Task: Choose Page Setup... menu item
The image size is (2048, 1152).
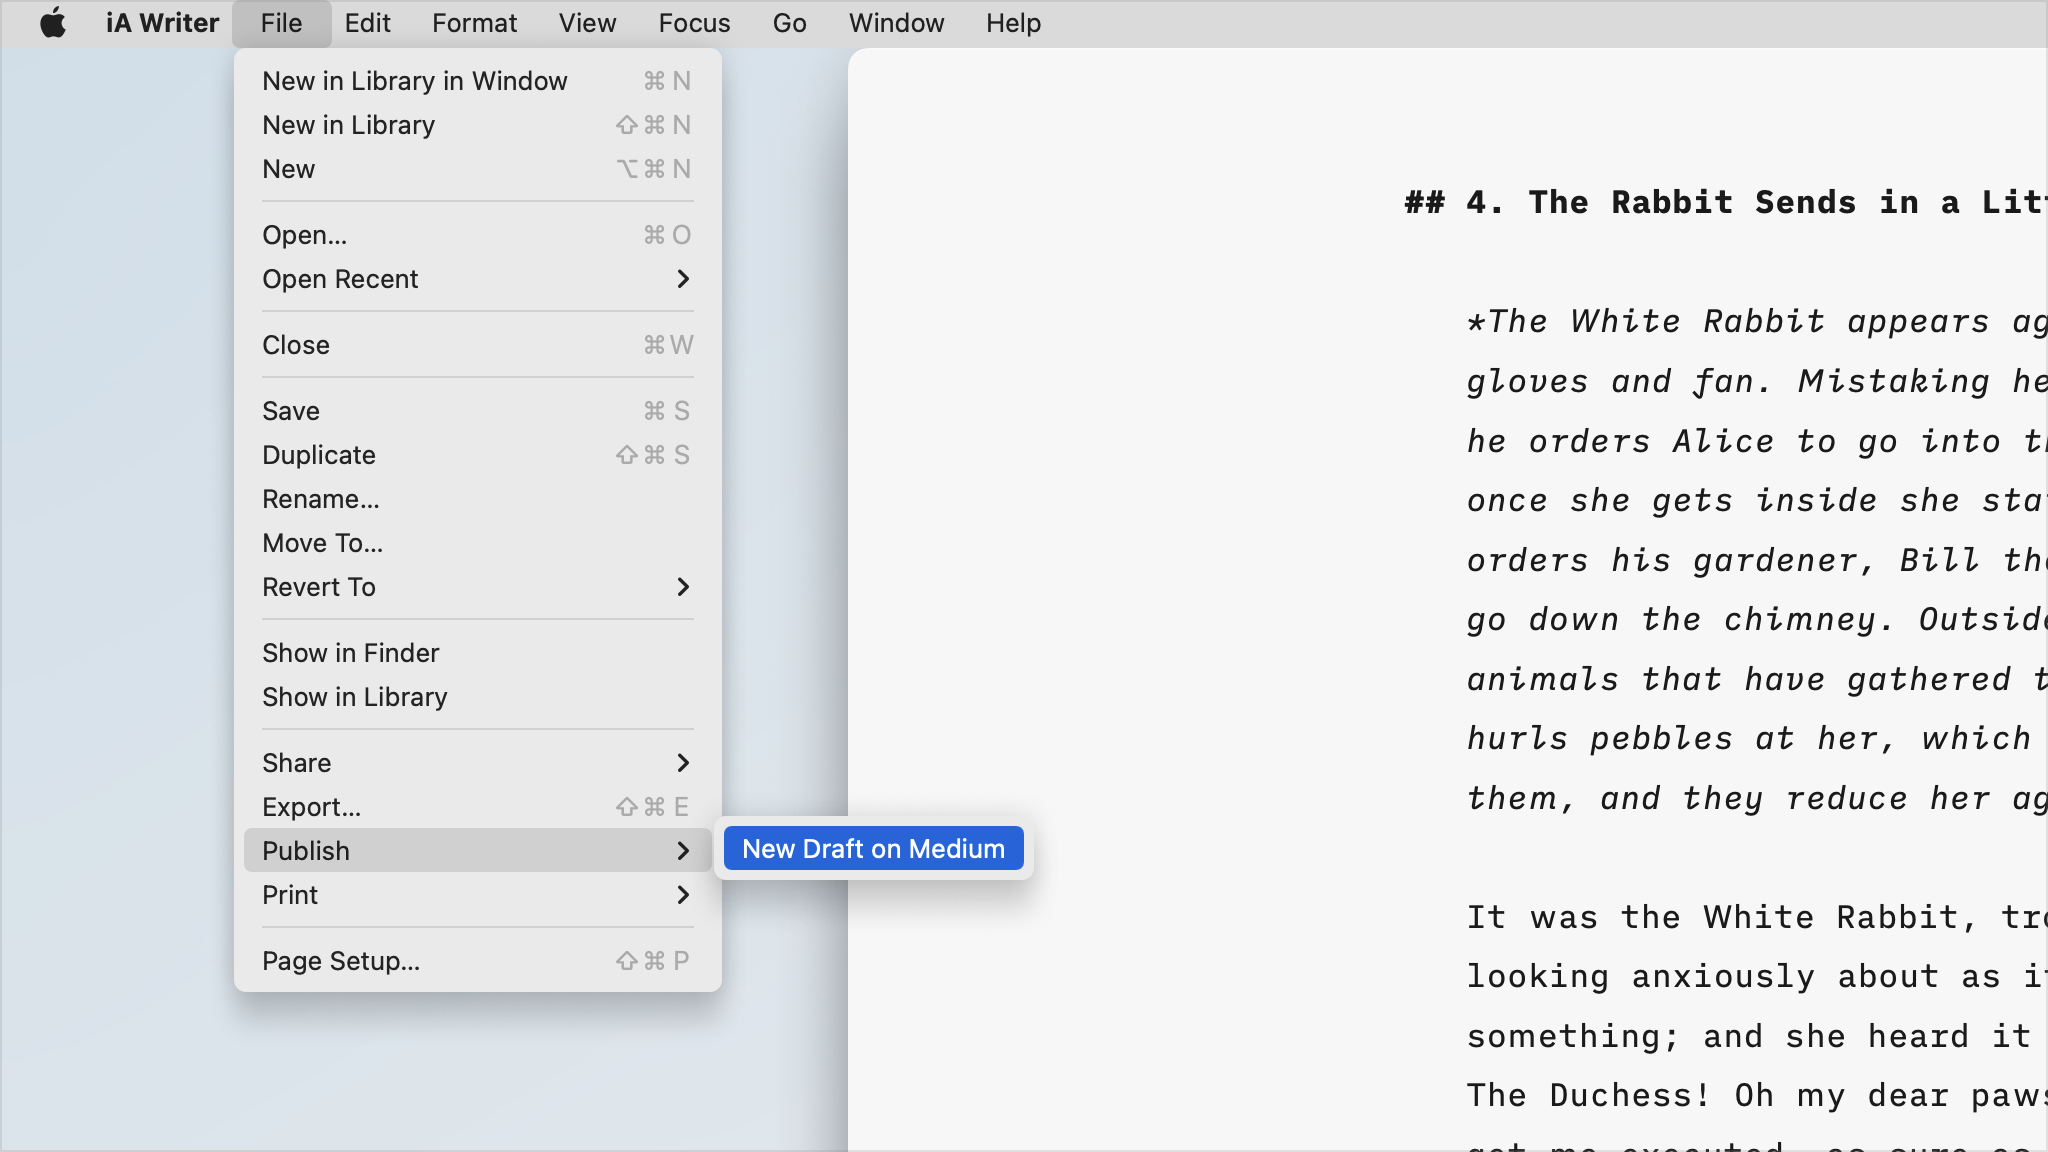Action: point(477,961)
